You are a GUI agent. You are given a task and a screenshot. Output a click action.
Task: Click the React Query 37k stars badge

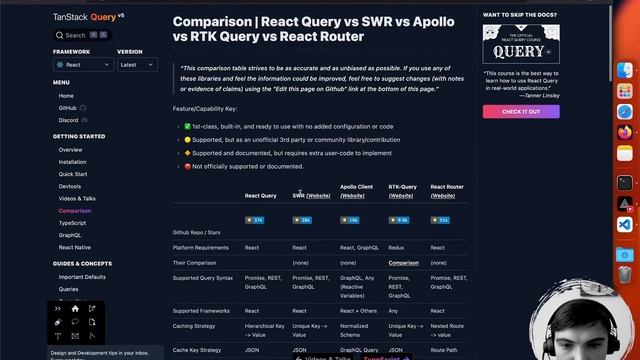click(x=254, y=220)
